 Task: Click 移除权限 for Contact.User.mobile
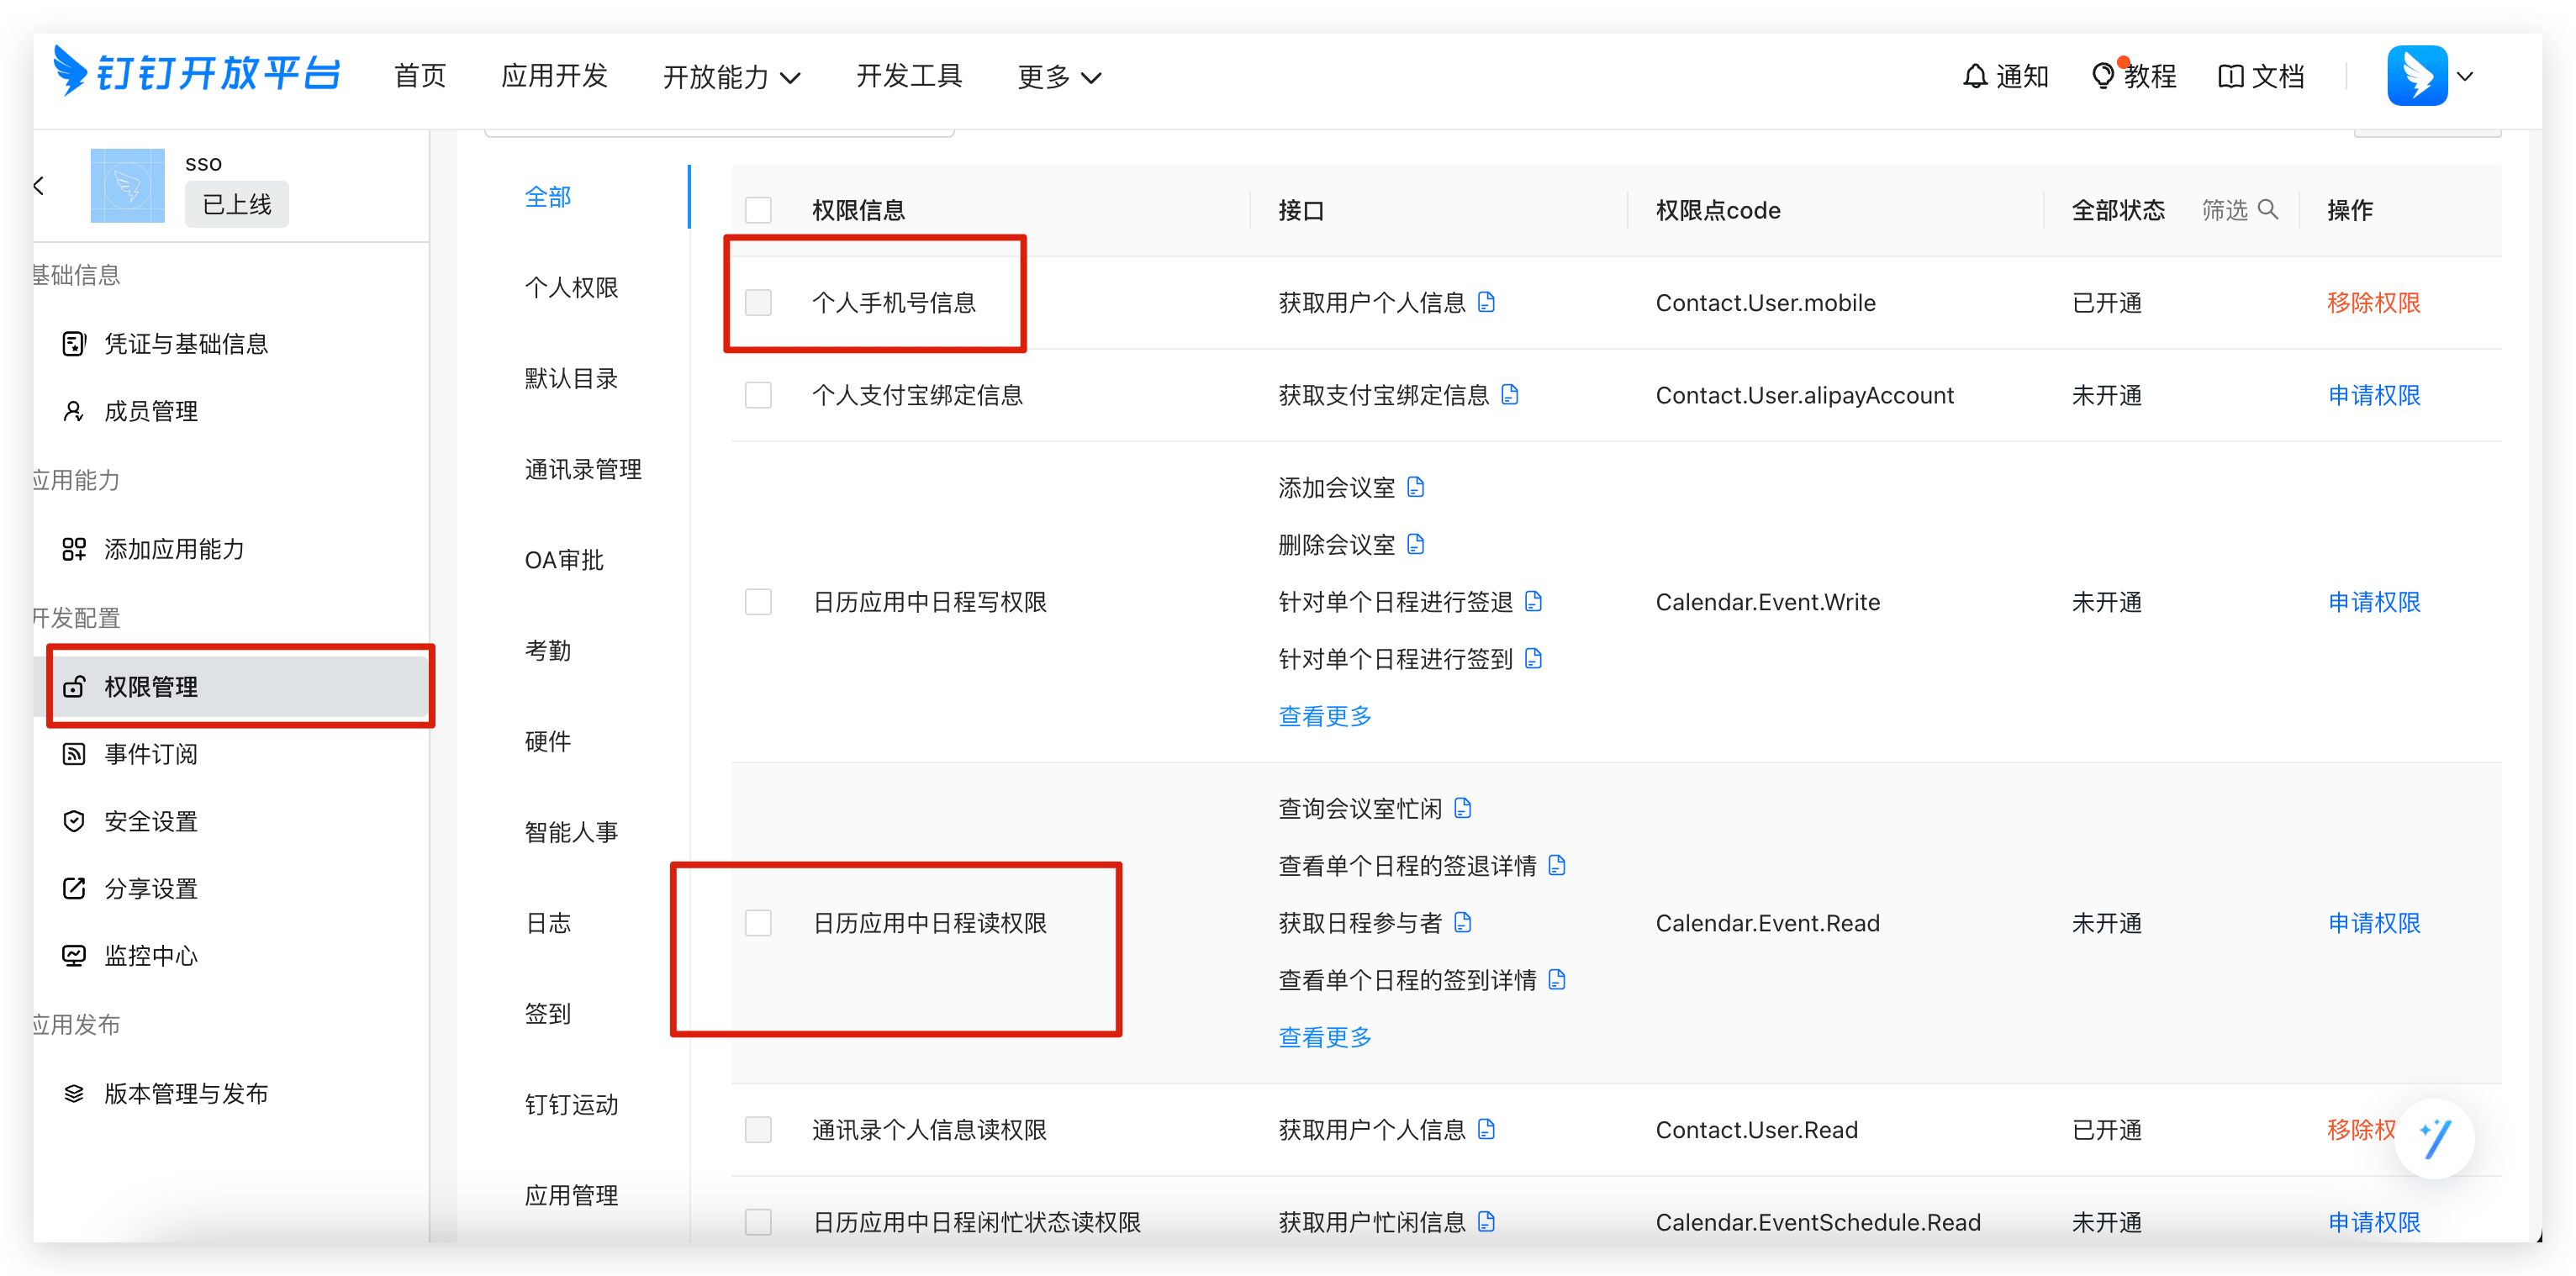(2373, 303)
